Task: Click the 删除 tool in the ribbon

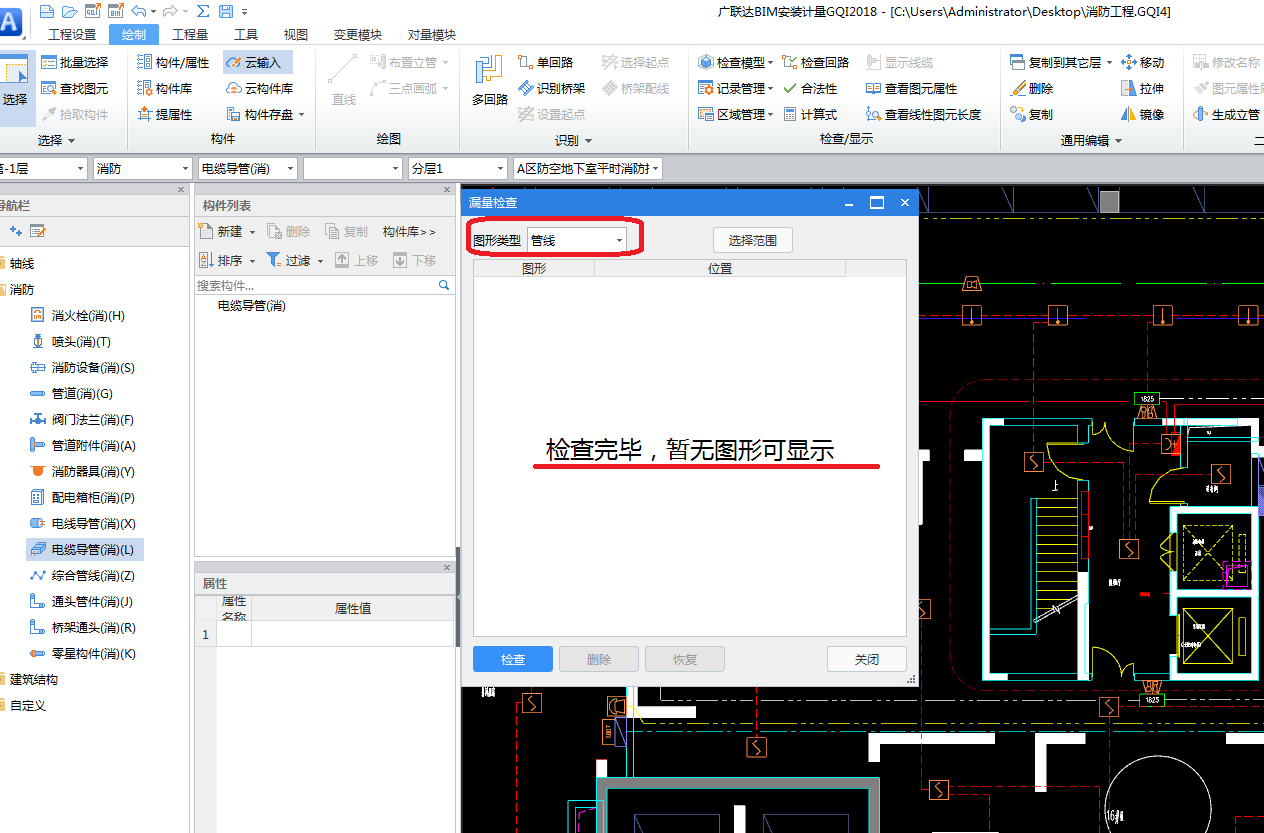Action: 1032,88
